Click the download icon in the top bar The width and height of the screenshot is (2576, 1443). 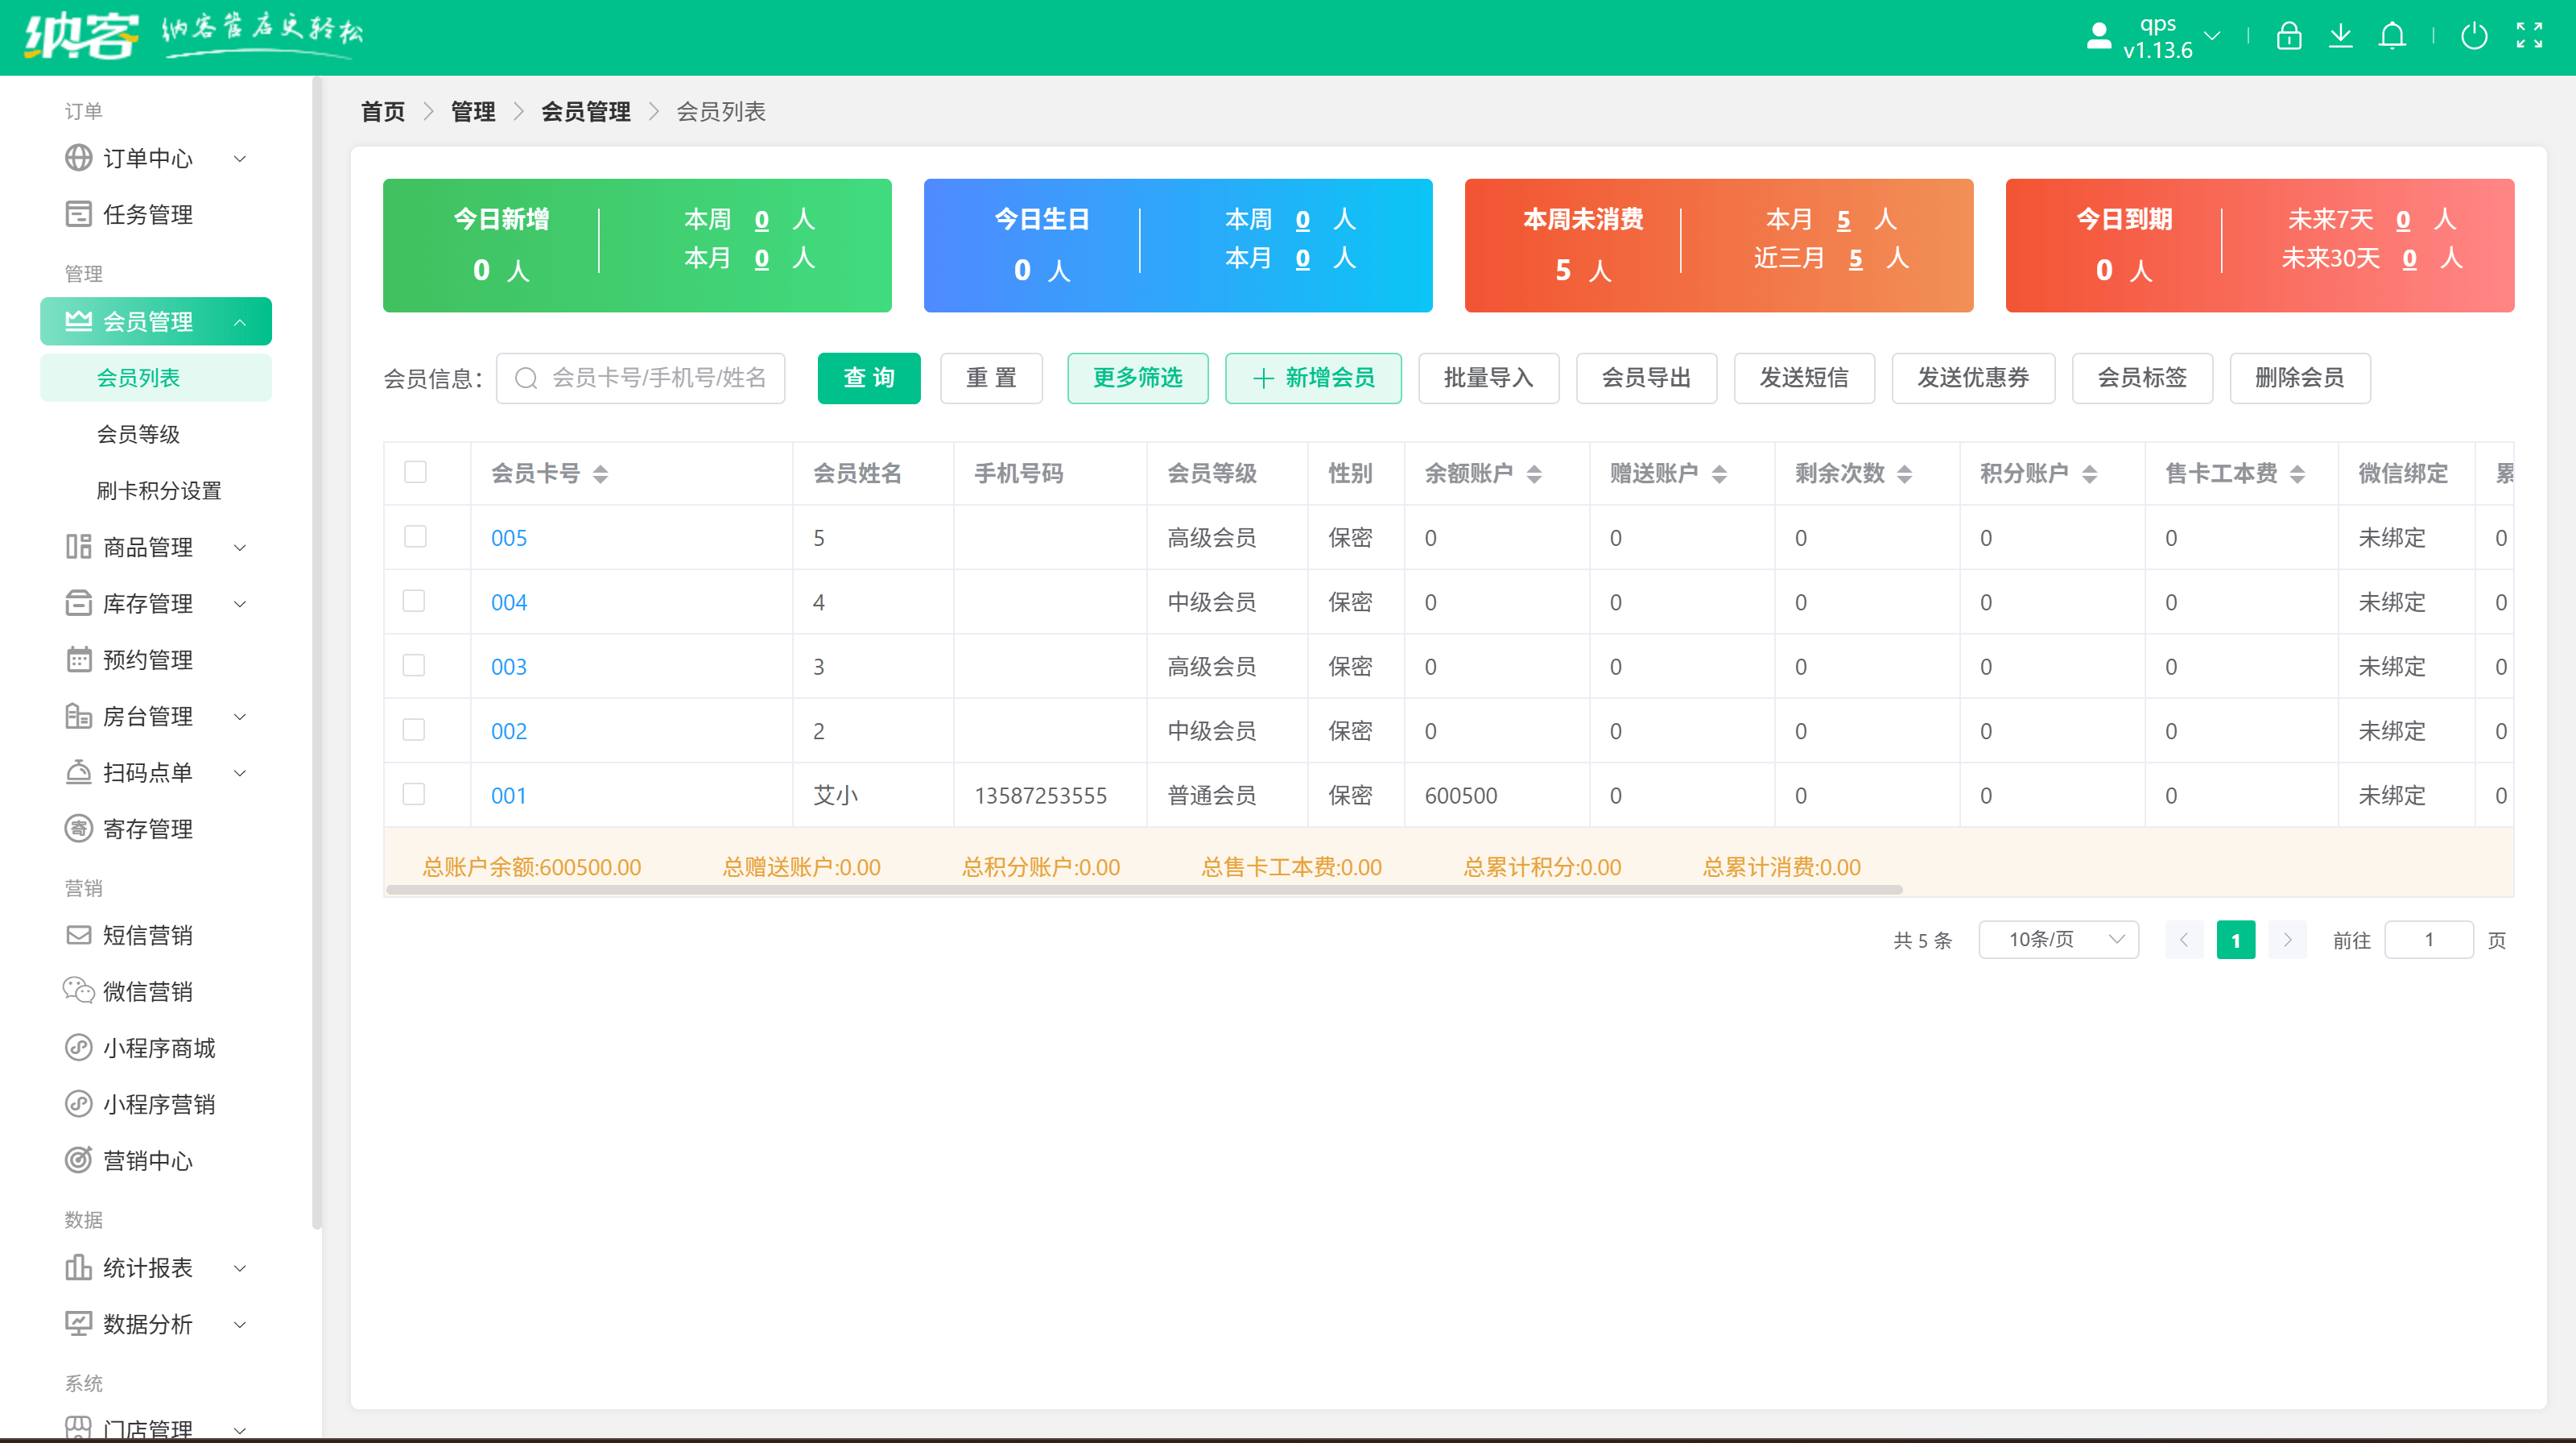2341,36
